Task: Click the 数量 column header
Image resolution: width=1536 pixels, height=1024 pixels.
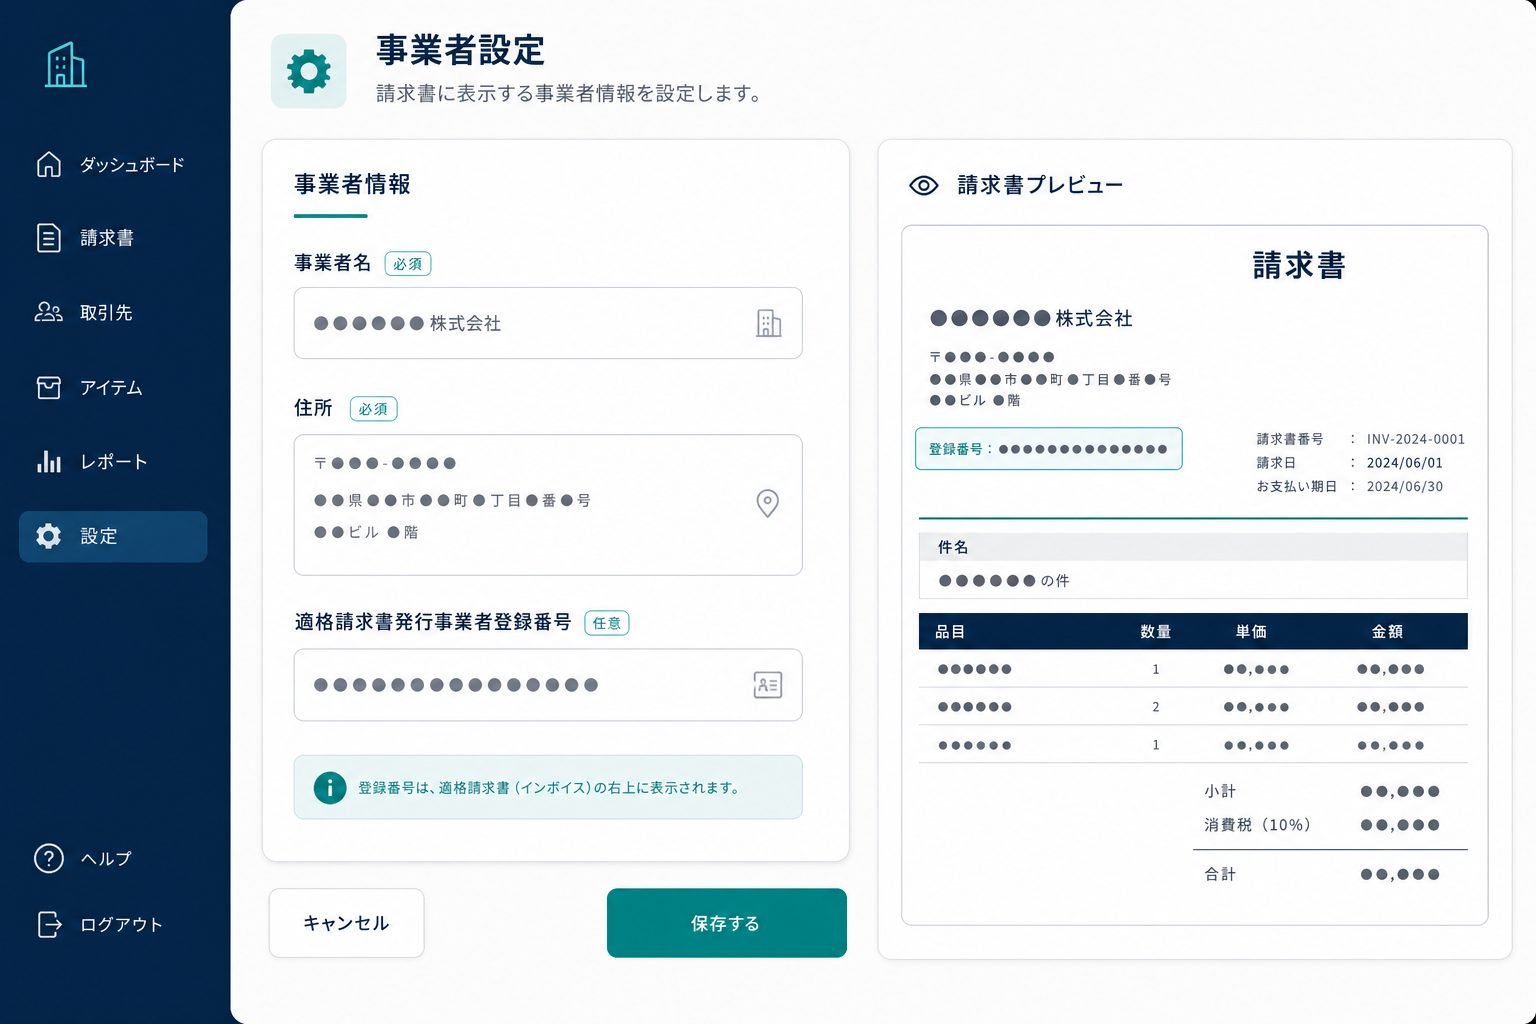Action: click(x=1155, y=632)
